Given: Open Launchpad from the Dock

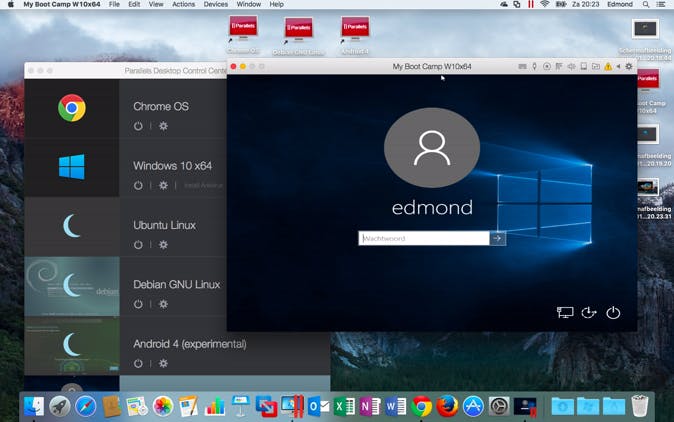Looking at the screenshot, I should coord(60,406).
